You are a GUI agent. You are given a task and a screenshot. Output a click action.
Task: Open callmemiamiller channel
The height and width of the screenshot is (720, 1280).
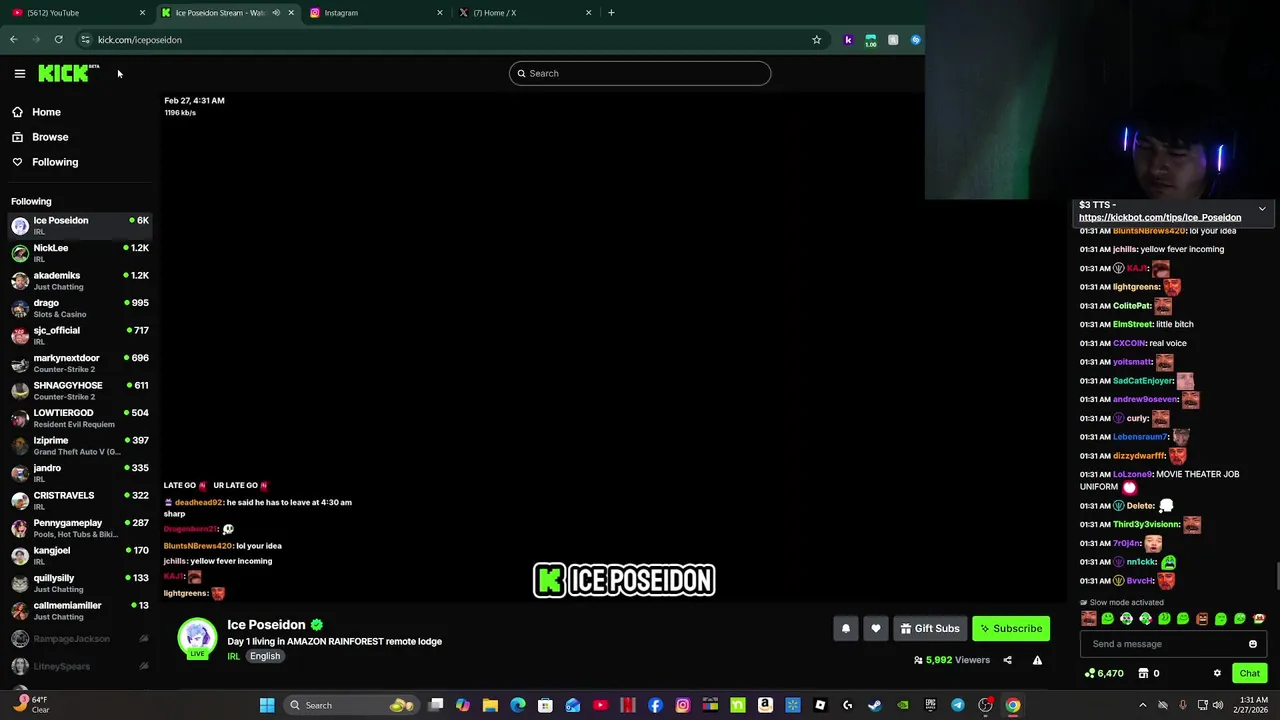(80, 611)
